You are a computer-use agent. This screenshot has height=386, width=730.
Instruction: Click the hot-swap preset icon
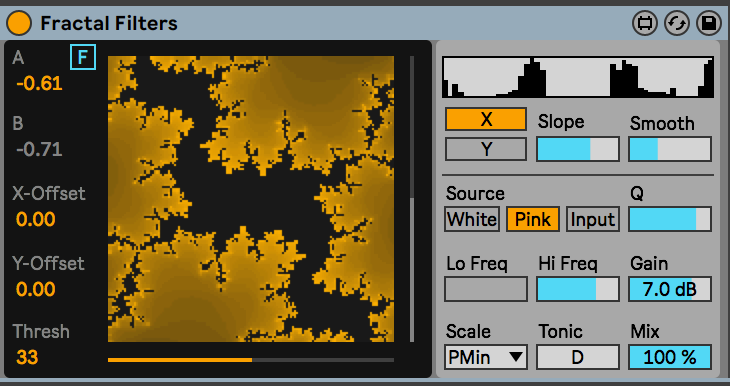click(676, 23)
